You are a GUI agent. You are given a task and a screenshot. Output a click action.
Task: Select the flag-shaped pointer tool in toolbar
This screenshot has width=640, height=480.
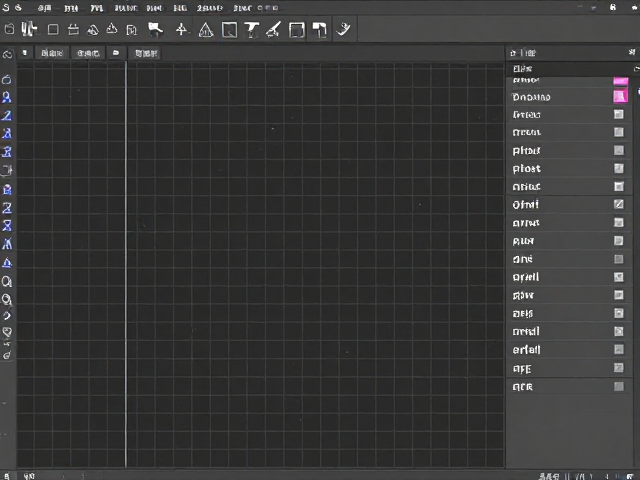coord(156,29)
